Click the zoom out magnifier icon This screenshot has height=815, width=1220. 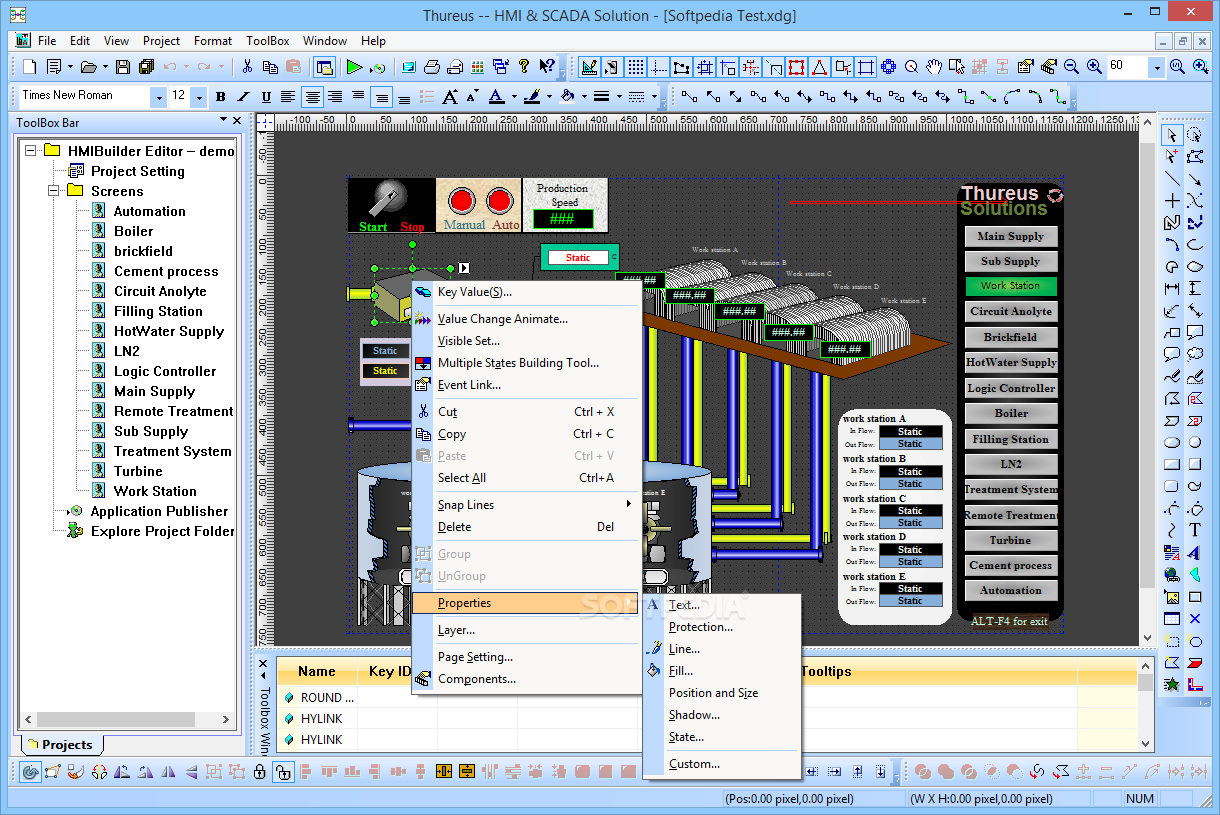pyautogui.click(x=1071, y=67)
